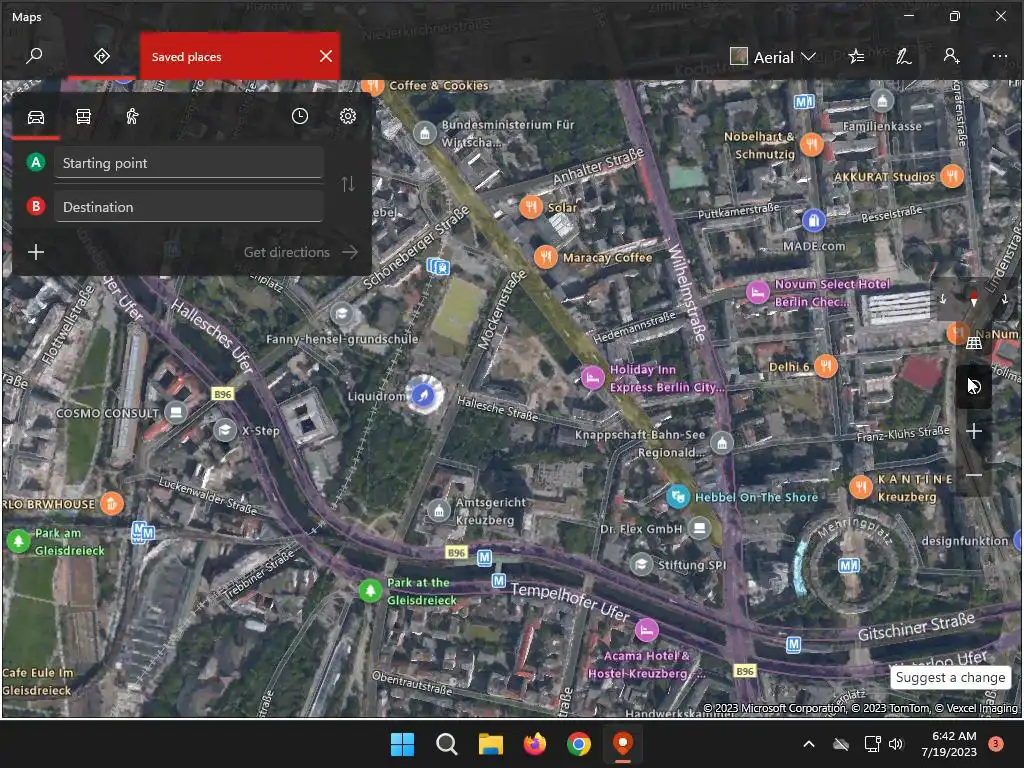The height and width of the screenshot is (768, 1024).
Task: Zoom out with the minus button
Action: click(974, 475)
